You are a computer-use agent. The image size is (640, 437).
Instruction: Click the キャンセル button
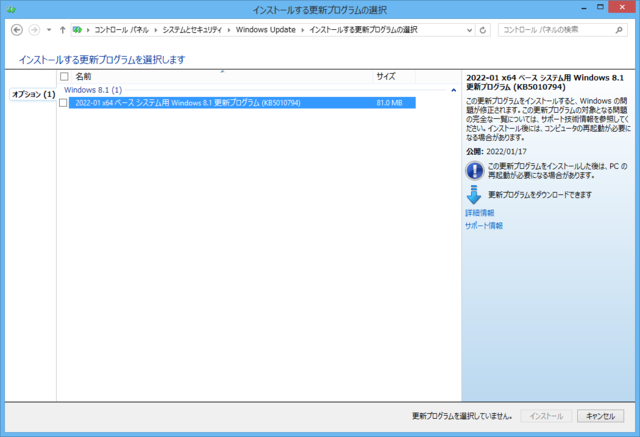coord(600,416)
